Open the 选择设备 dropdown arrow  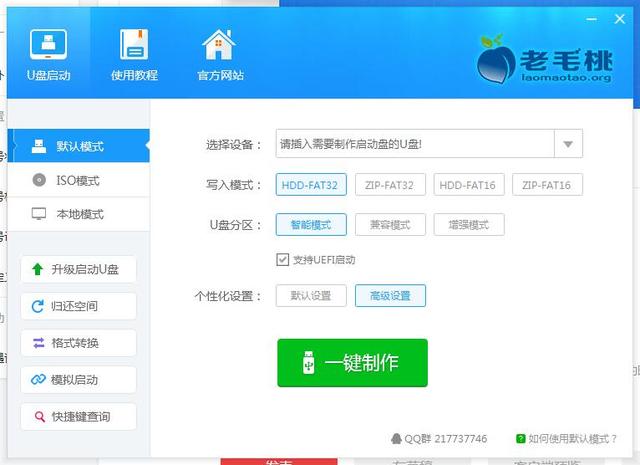coord(568,144)
